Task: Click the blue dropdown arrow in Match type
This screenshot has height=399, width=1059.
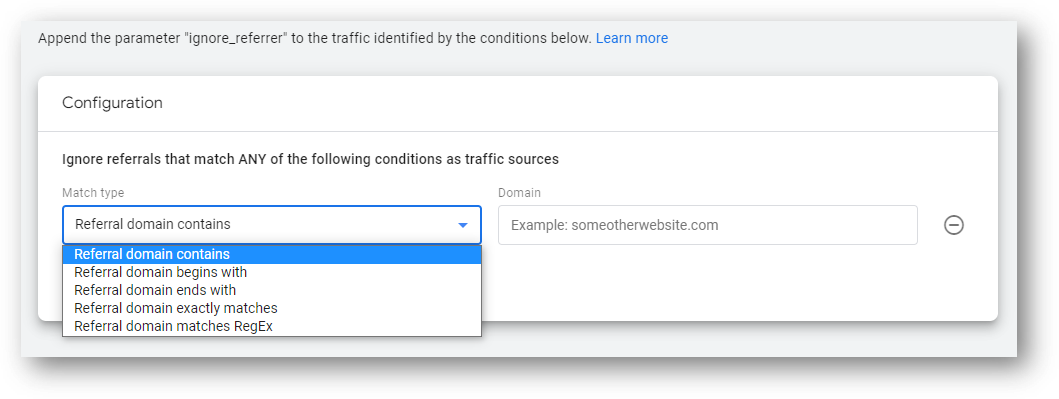Action: coord(463,225)
